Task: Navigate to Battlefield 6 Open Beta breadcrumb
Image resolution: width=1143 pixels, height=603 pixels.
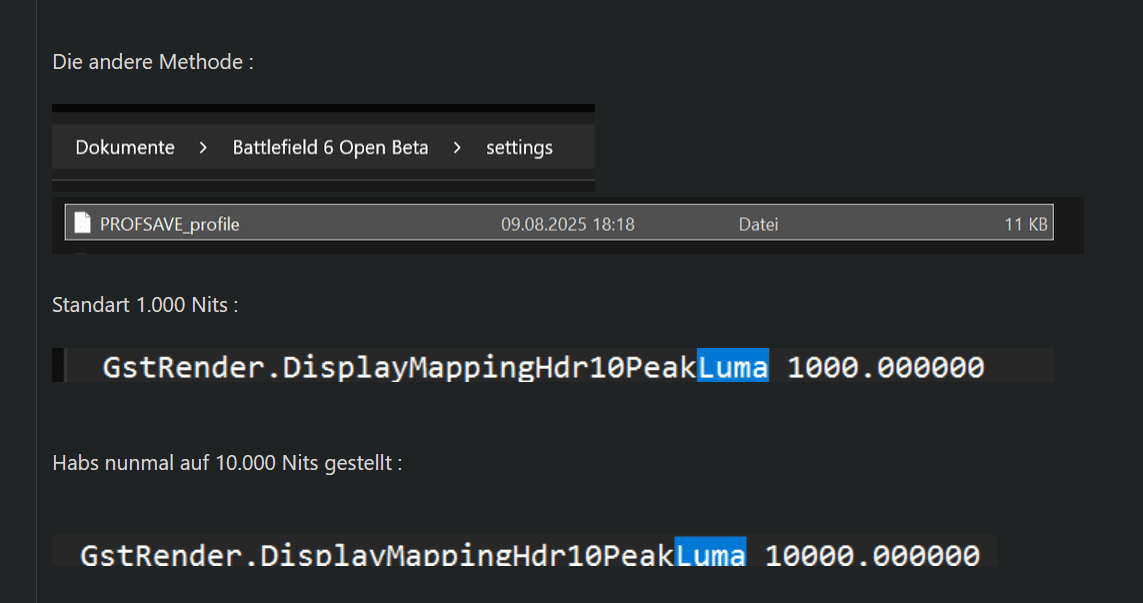Action: (x=330, y=148)
